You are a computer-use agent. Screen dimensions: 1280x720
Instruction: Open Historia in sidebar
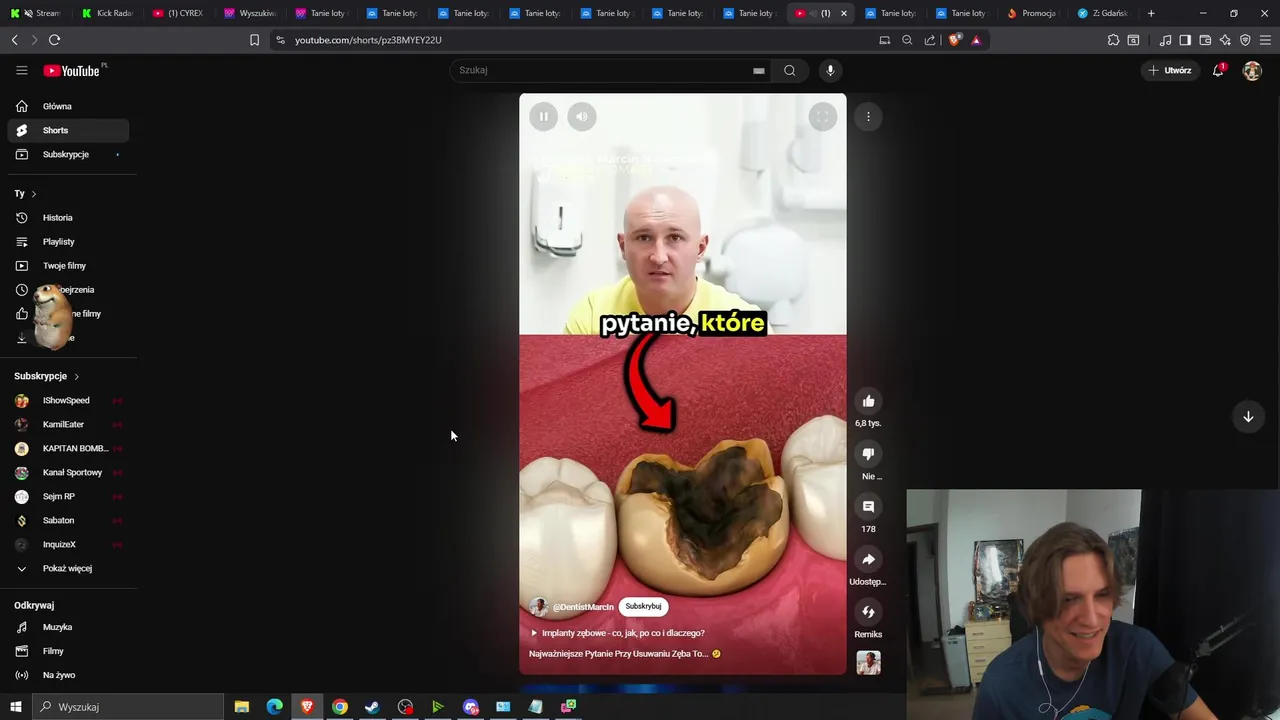click(68, 217)
